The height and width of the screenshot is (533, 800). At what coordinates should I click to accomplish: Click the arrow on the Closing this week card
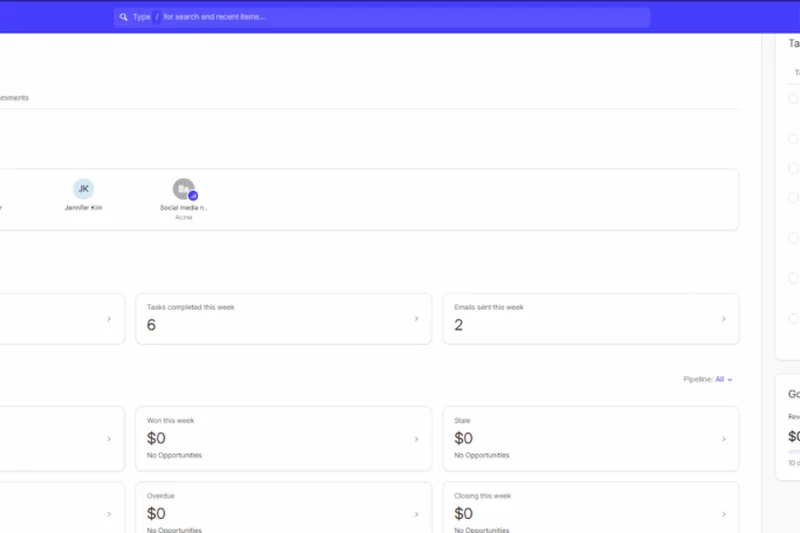pos(723,513)
